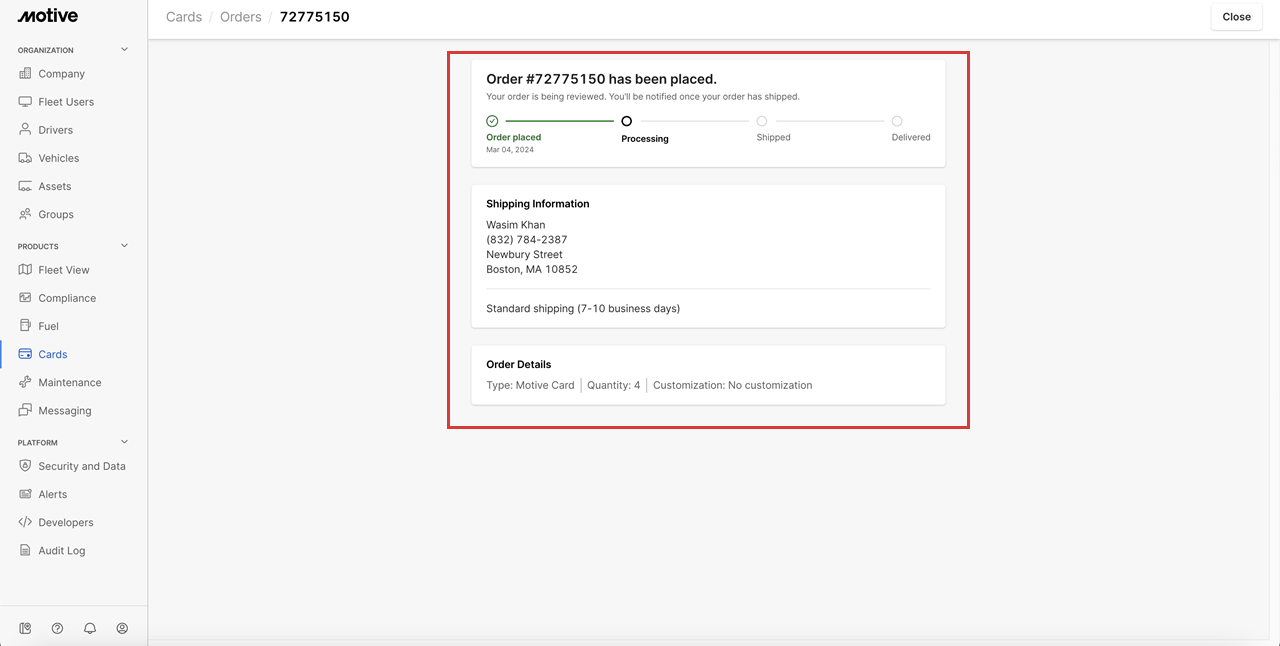The width and height of the screenshot is (1280, 646).
Task: Click the Order placed green checkmark
Action: (x=492, y=121)
